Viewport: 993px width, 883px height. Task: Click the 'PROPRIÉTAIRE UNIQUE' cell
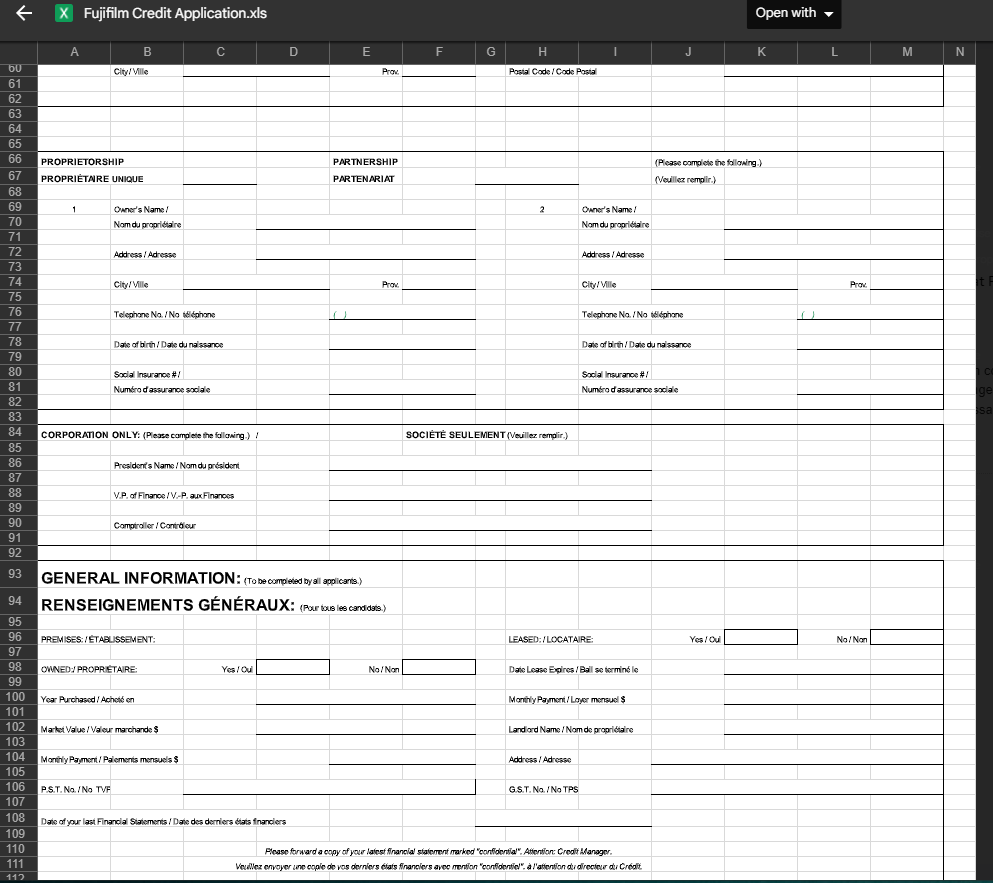tap(92, 179)
